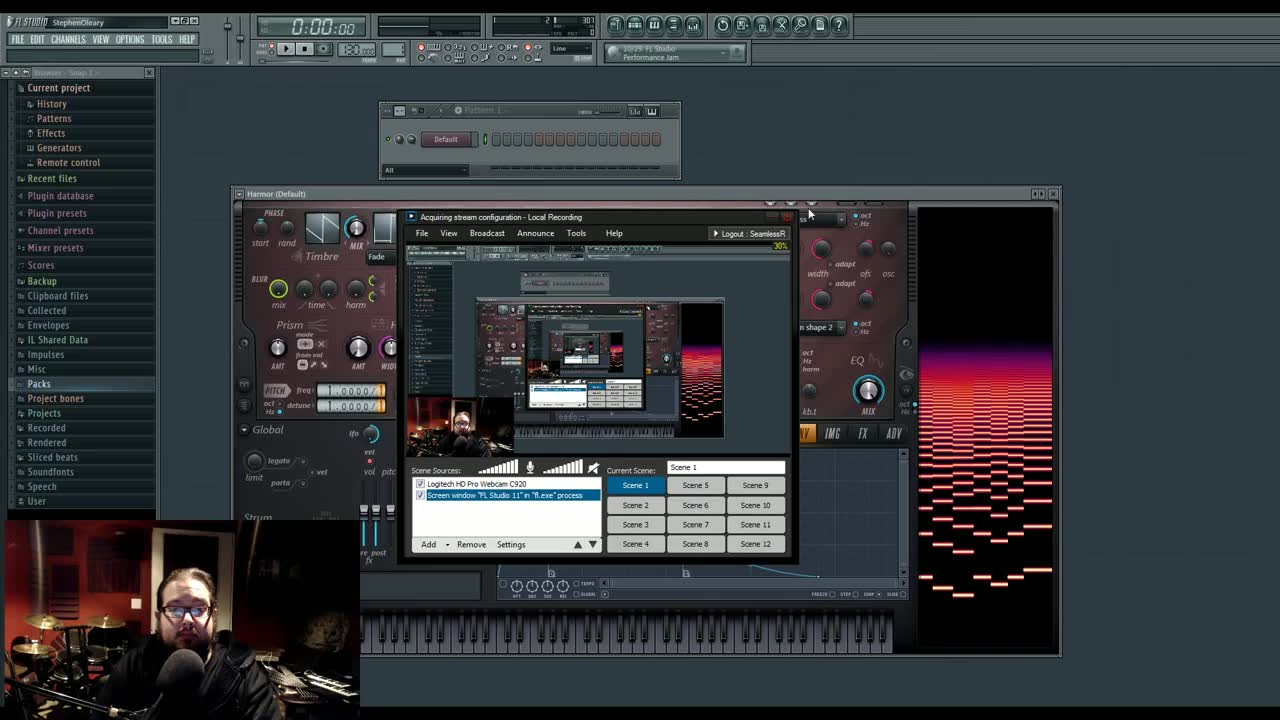
Task: Click the Harmor timbre MIX knob
Action: coord(355,228)
